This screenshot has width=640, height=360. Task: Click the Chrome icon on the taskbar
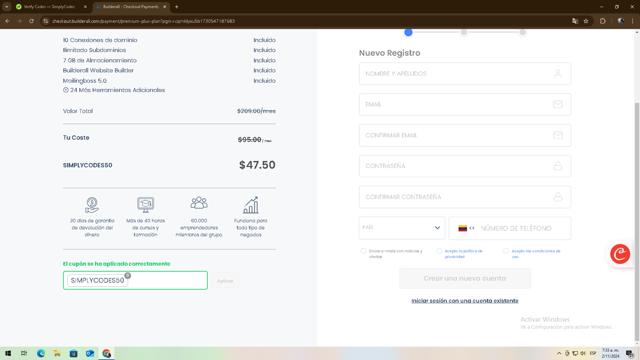(x=107, y=353)
